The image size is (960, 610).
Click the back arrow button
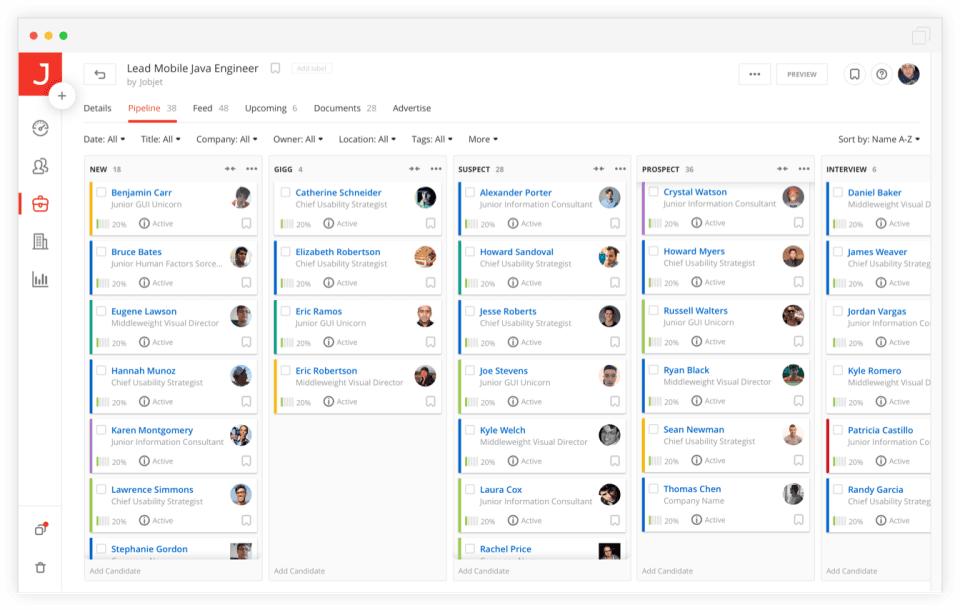[100, 74]
